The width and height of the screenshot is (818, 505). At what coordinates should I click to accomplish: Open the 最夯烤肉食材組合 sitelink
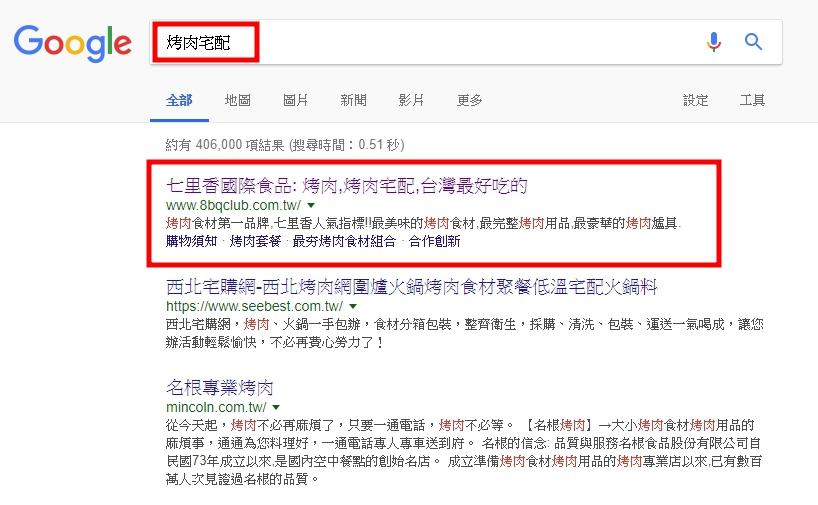344,241
